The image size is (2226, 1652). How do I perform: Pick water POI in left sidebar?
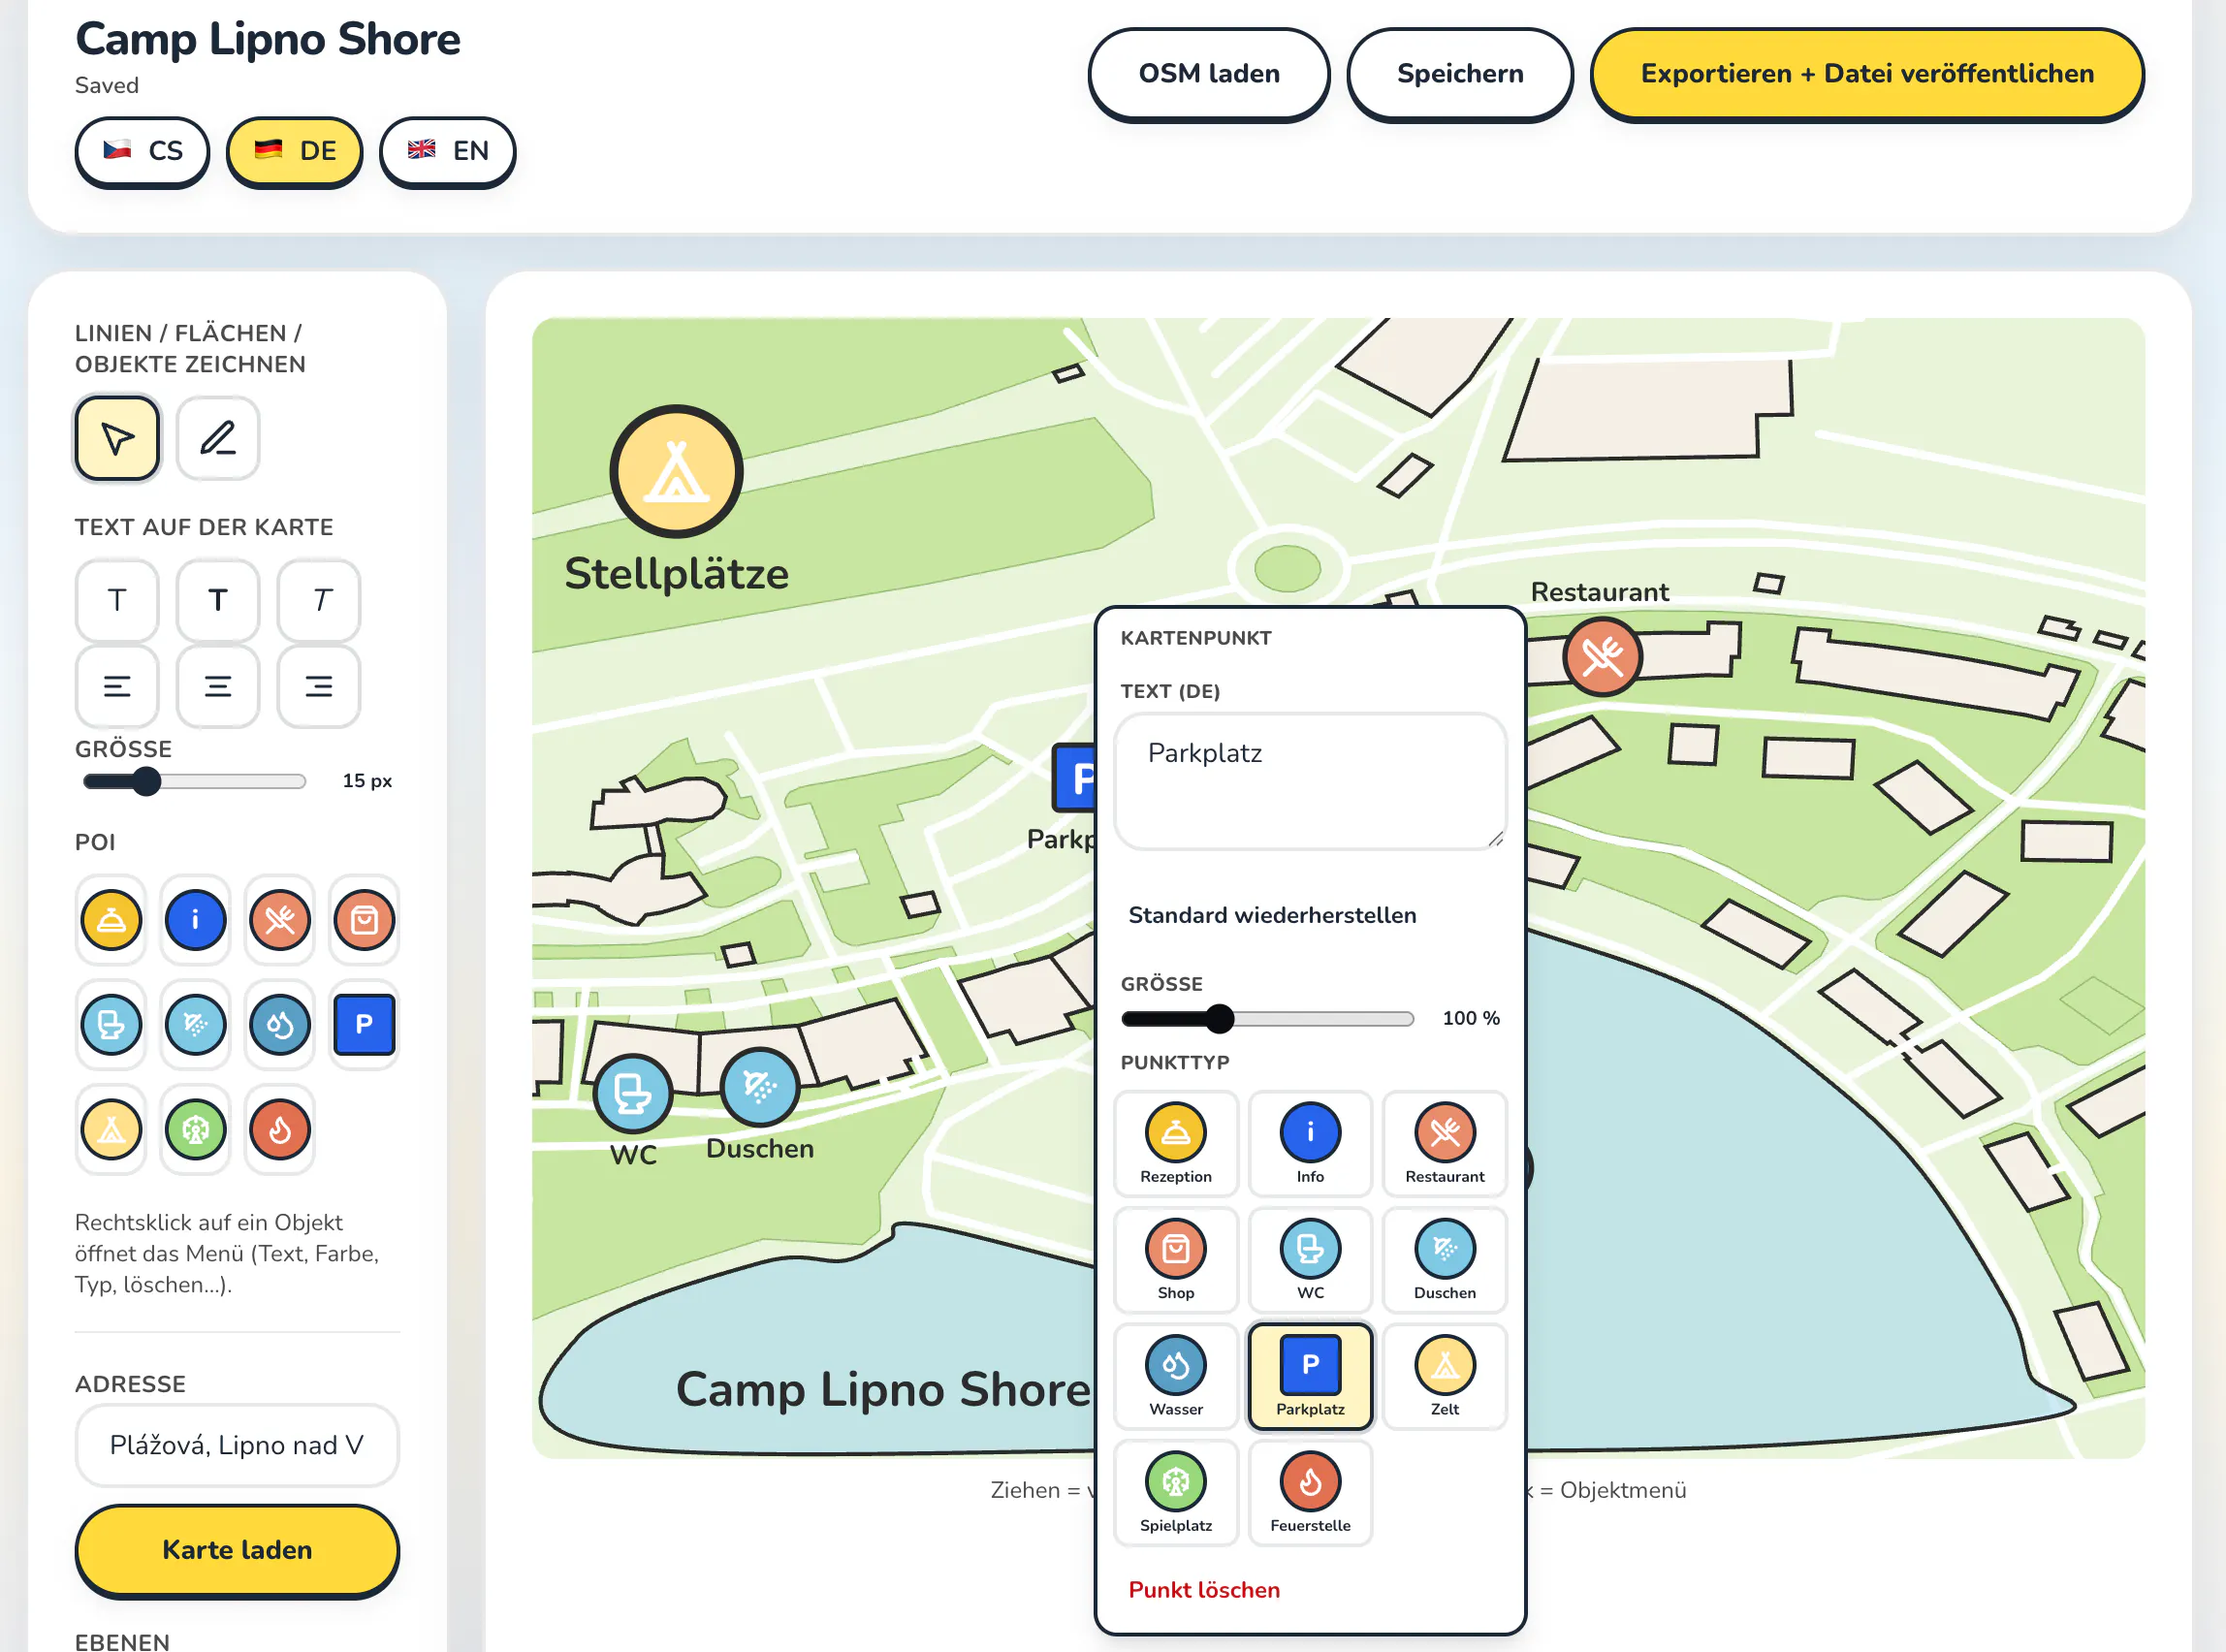[280, 1024]
